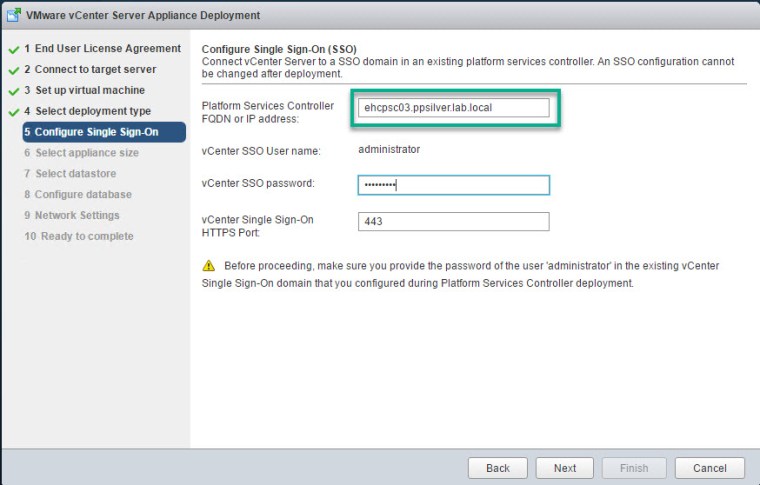Click green checkmark beside Set up virtual machine

pos(14,91)
